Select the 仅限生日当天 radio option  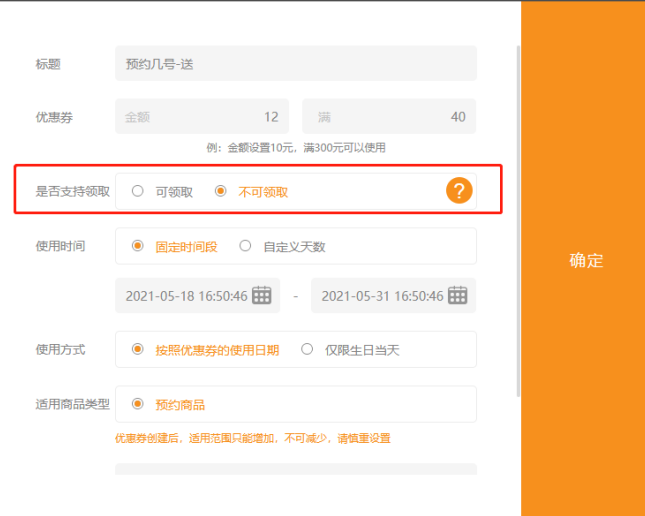307,350
